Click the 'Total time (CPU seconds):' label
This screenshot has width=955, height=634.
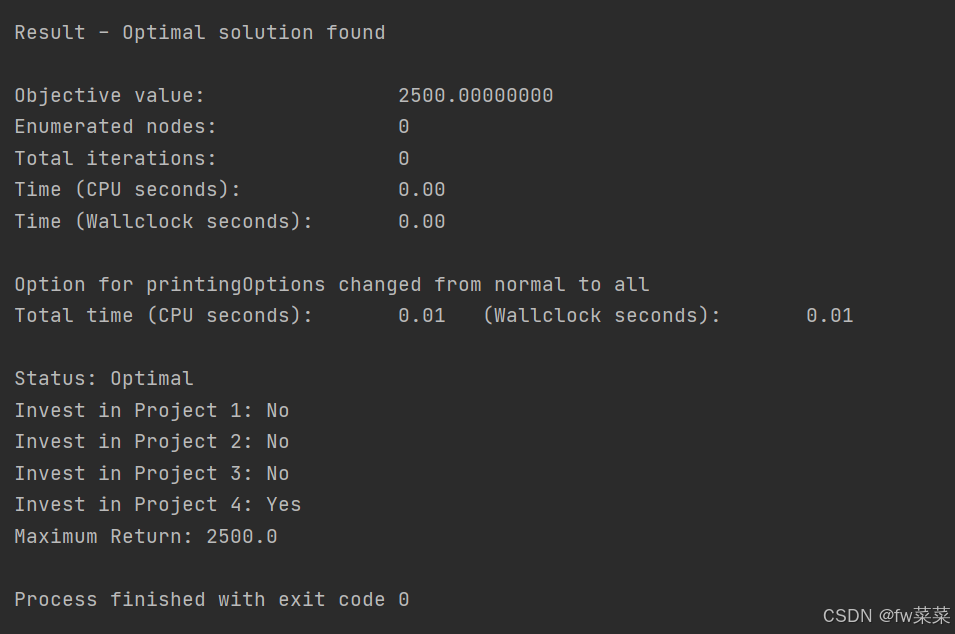pos(163,316)
